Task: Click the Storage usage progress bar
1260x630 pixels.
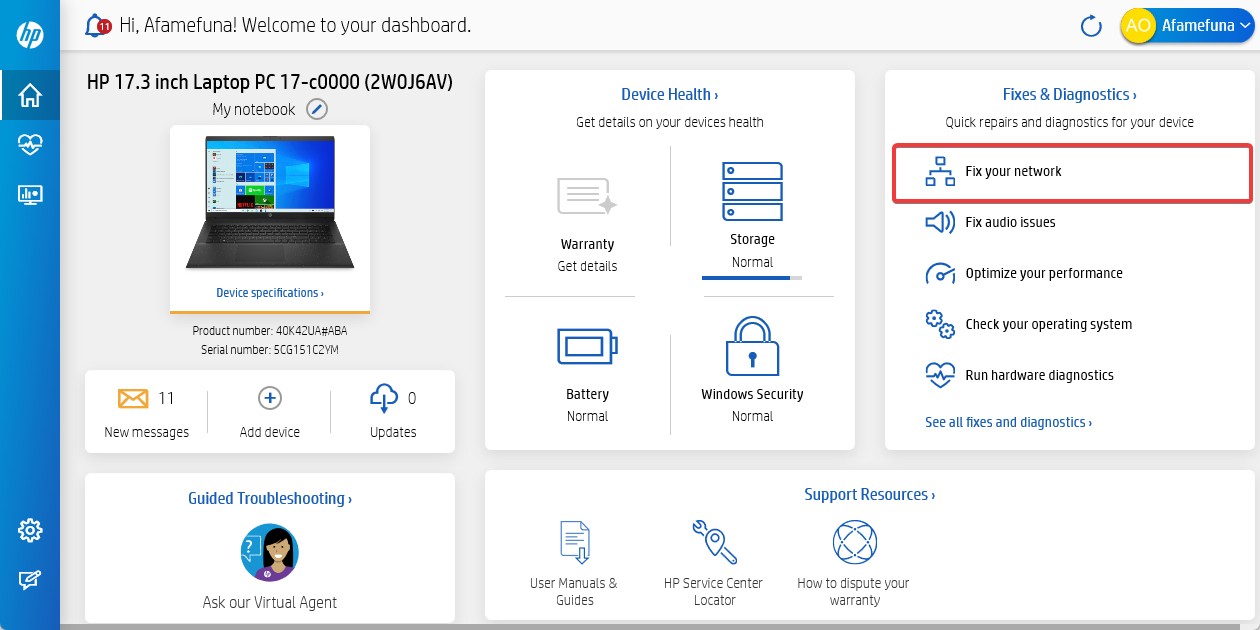Action: pos(752,277)
